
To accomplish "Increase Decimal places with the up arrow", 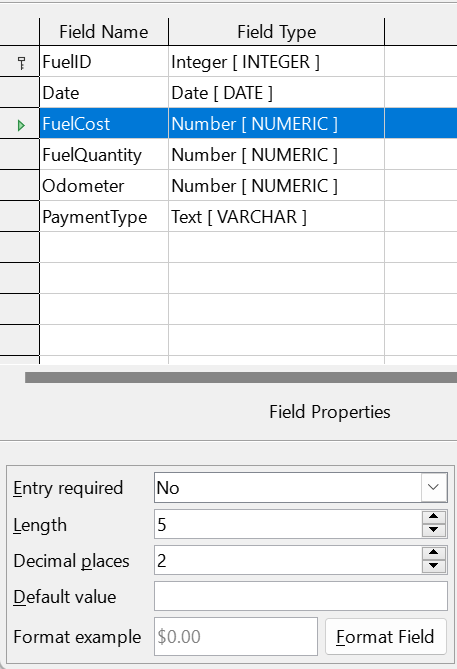I will click(434, 553).
